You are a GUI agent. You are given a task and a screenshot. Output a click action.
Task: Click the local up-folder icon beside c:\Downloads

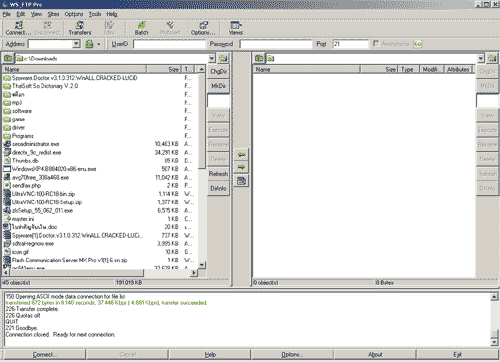[8, 58]
